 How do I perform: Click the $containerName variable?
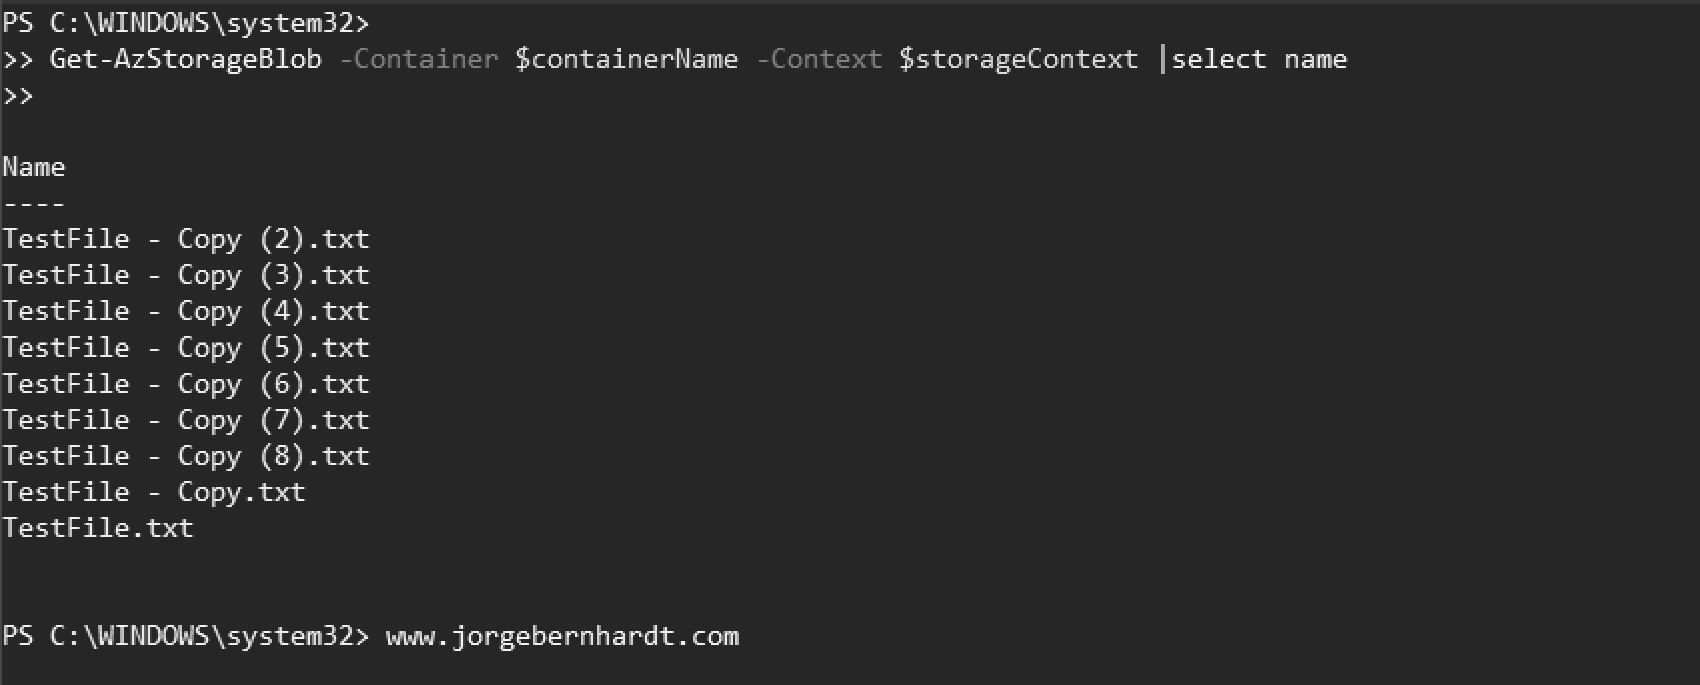tap(627, 59)
